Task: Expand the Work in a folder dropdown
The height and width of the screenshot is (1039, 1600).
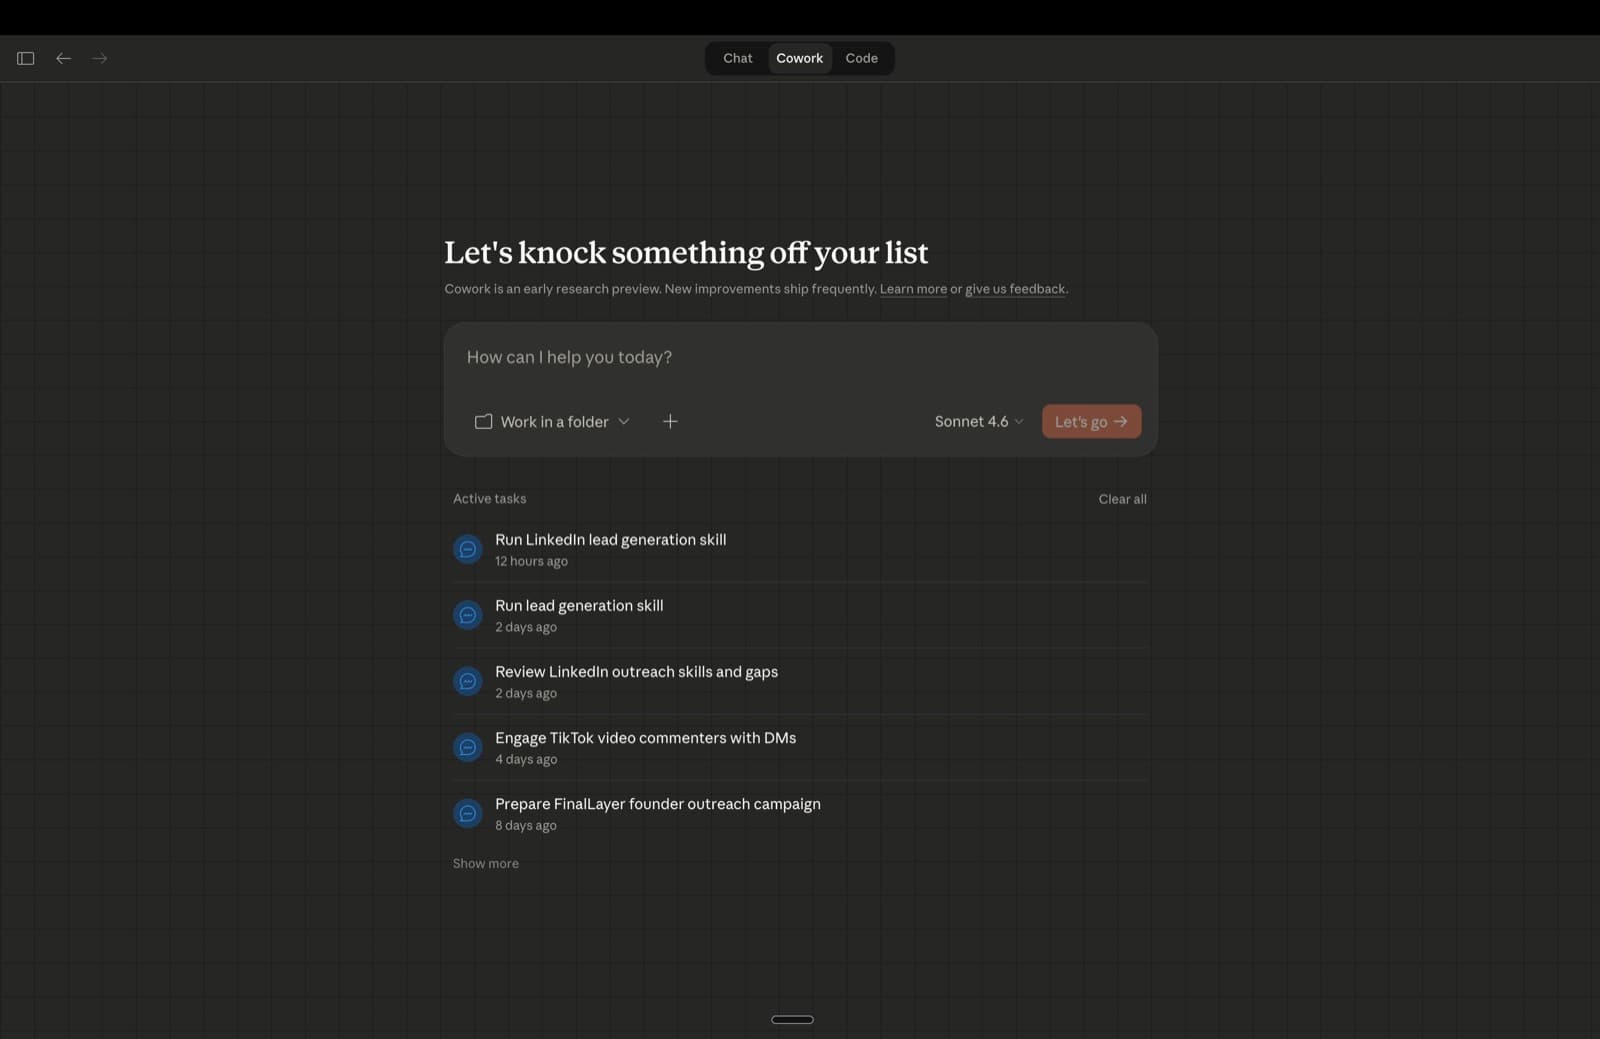Action: pos(623,421)
